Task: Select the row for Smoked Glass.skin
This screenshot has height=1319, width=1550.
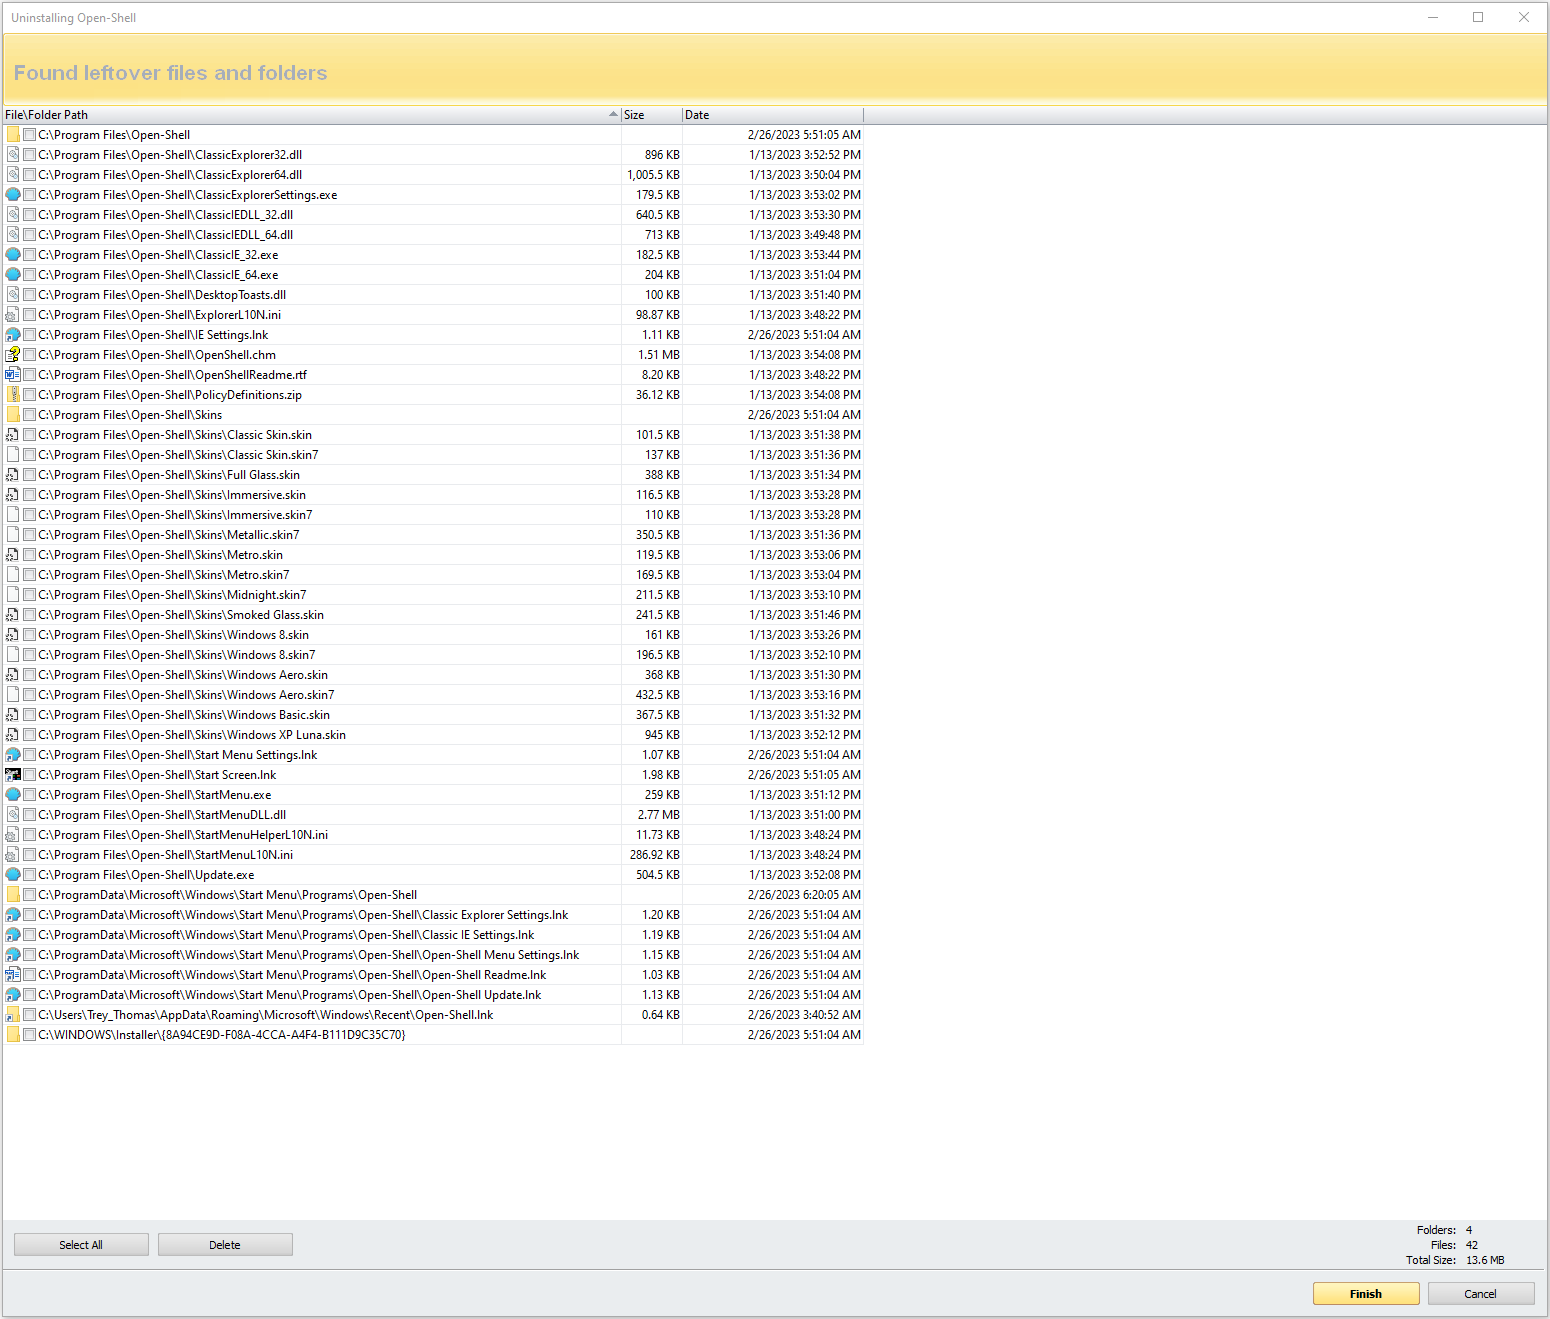Action: (x=433, y=615)
